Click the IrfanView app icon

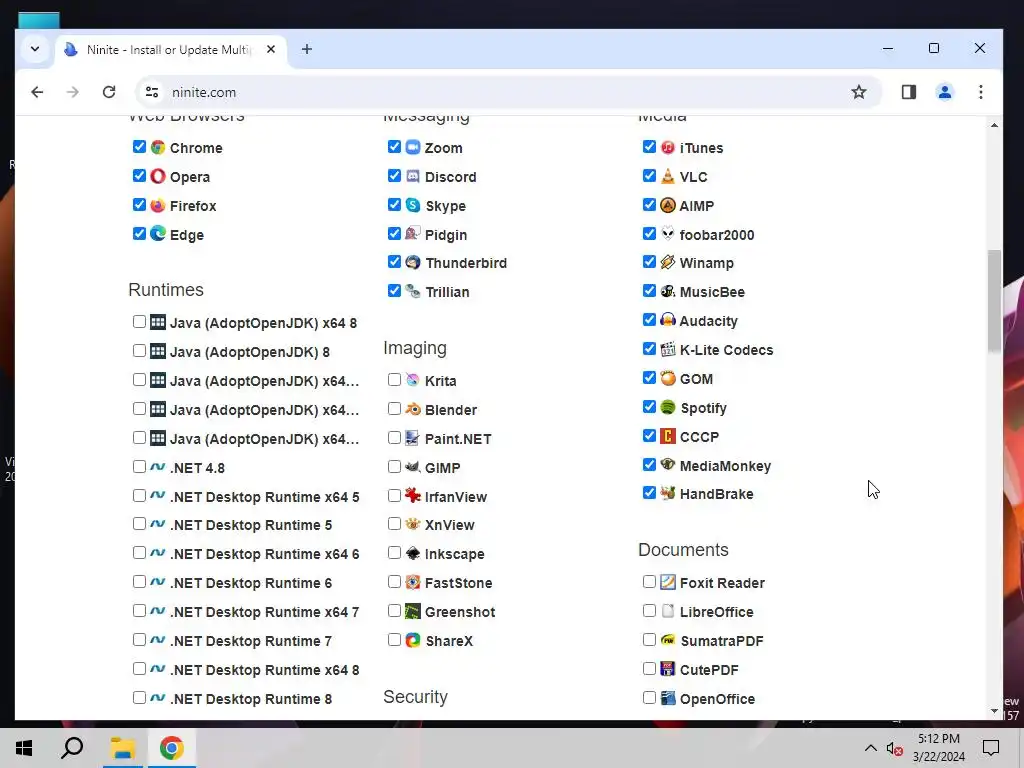[x=413, y=496]
